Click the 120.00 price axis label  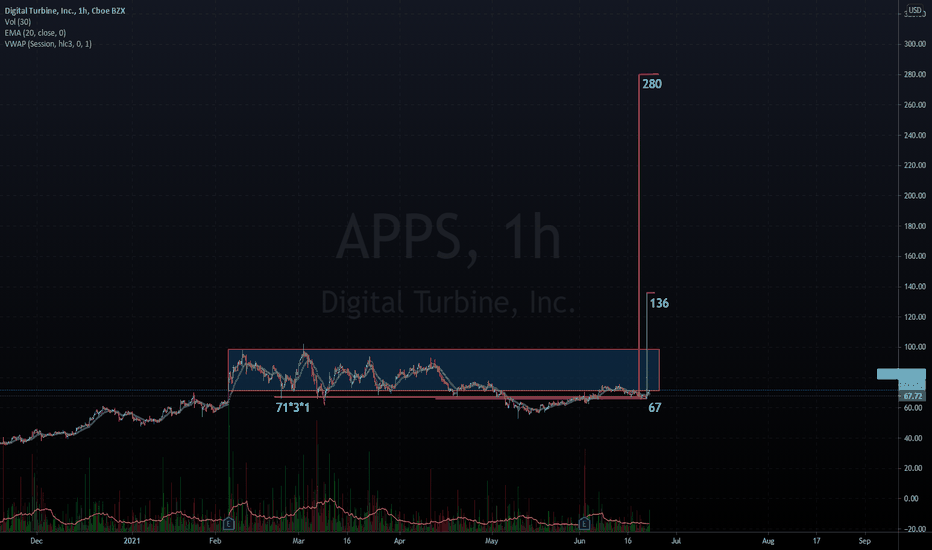pyautogui.click(x=915, y=317)
